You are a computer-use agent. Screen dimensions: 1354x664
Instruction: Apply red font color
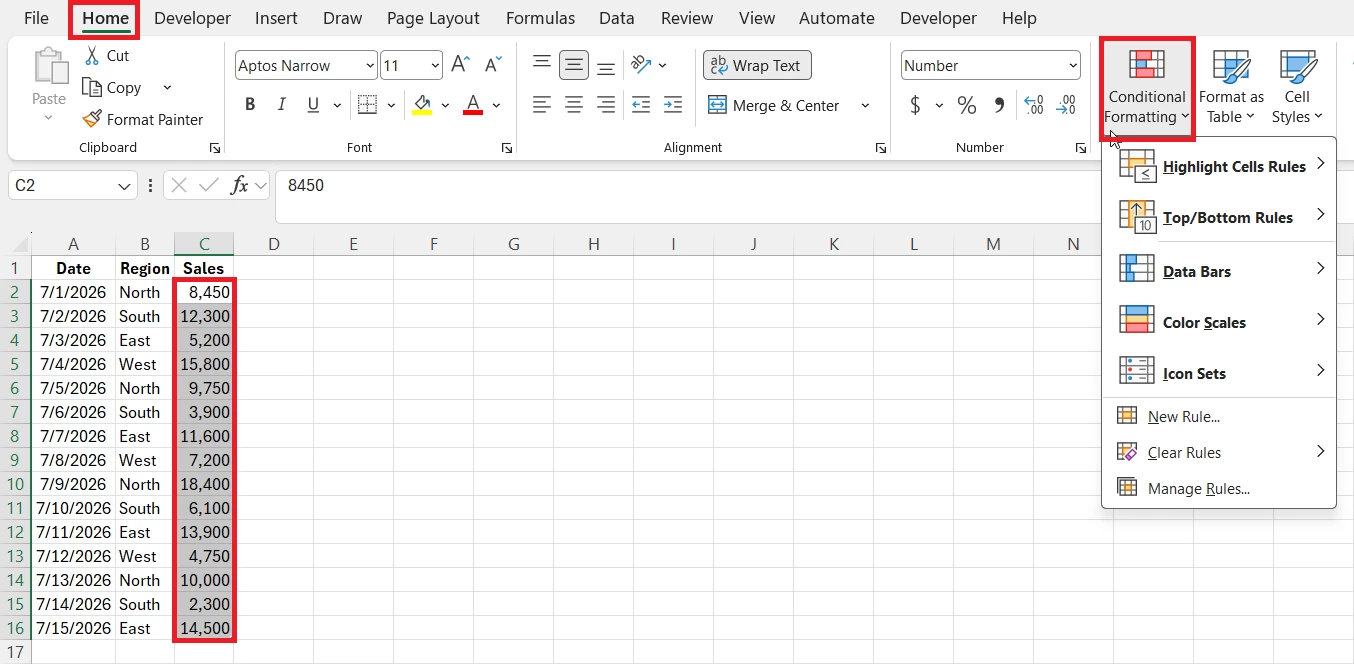[473, 105]
